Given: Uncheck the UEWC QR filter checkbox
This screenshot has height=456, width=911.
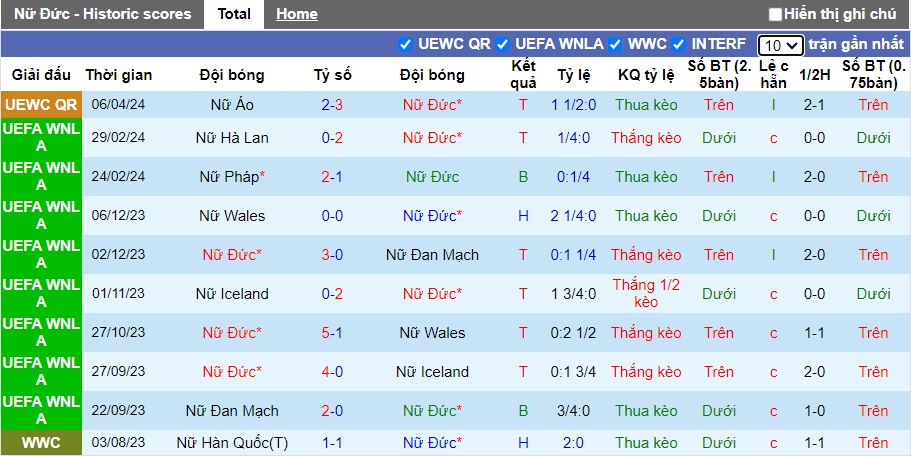Looking at the screenshot, I should 405,44.
